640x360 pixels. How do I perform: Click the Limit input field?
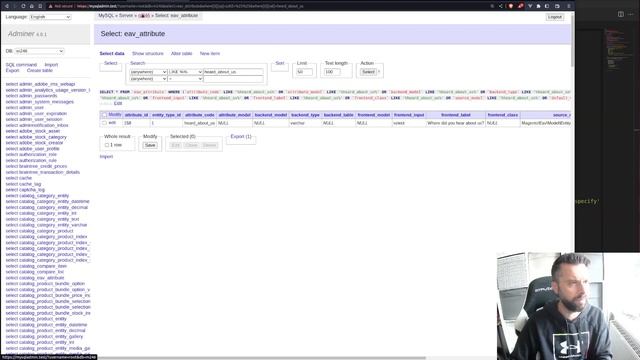304,72
